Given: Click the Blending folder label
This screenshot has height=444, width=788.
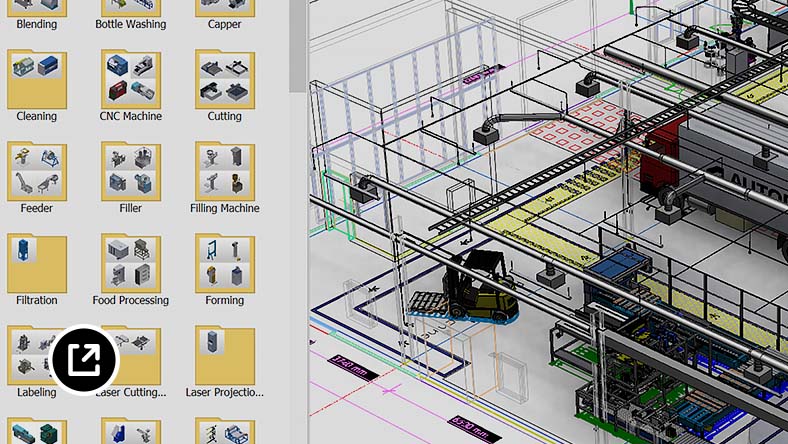Looking at the screenshot, I should (x=36, y=24).
